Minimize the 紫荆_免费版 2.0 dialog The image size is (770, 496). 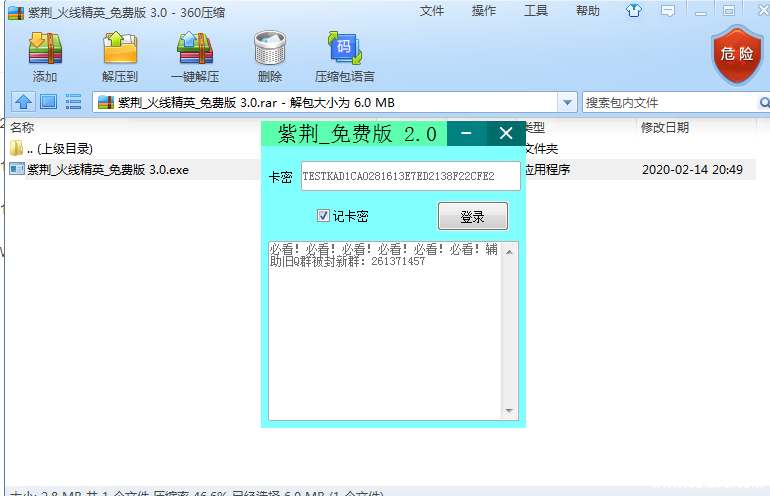[x=467, y=134]
